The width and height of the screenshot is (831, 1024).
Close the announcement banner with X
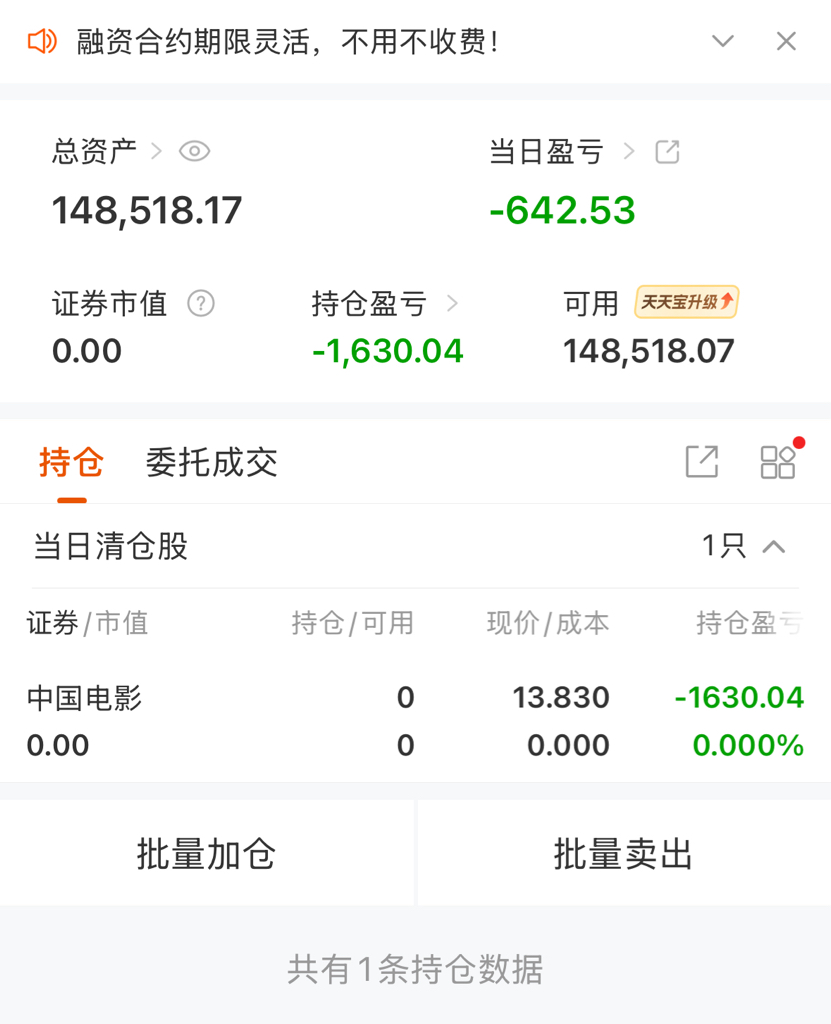coord(786,41)
